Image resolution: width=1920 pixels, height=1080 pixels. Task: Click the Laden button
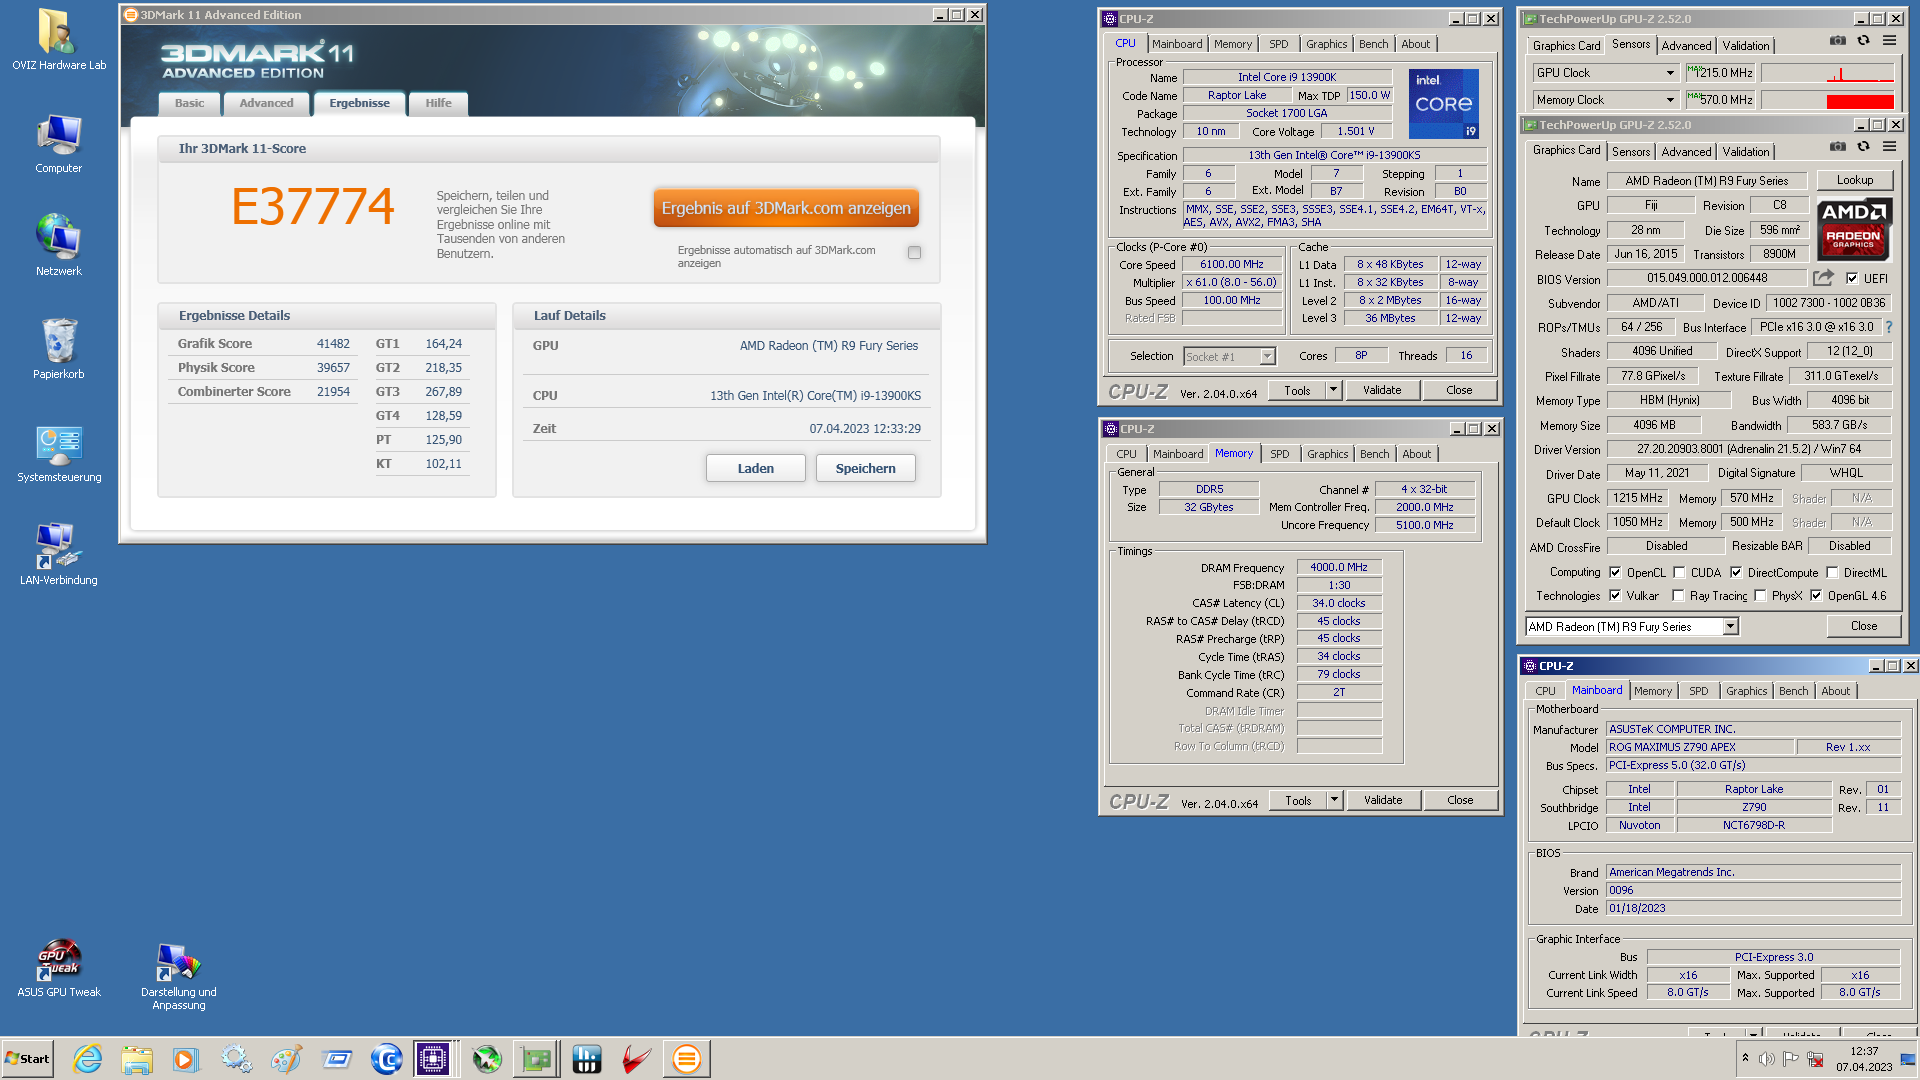point(755,468)
